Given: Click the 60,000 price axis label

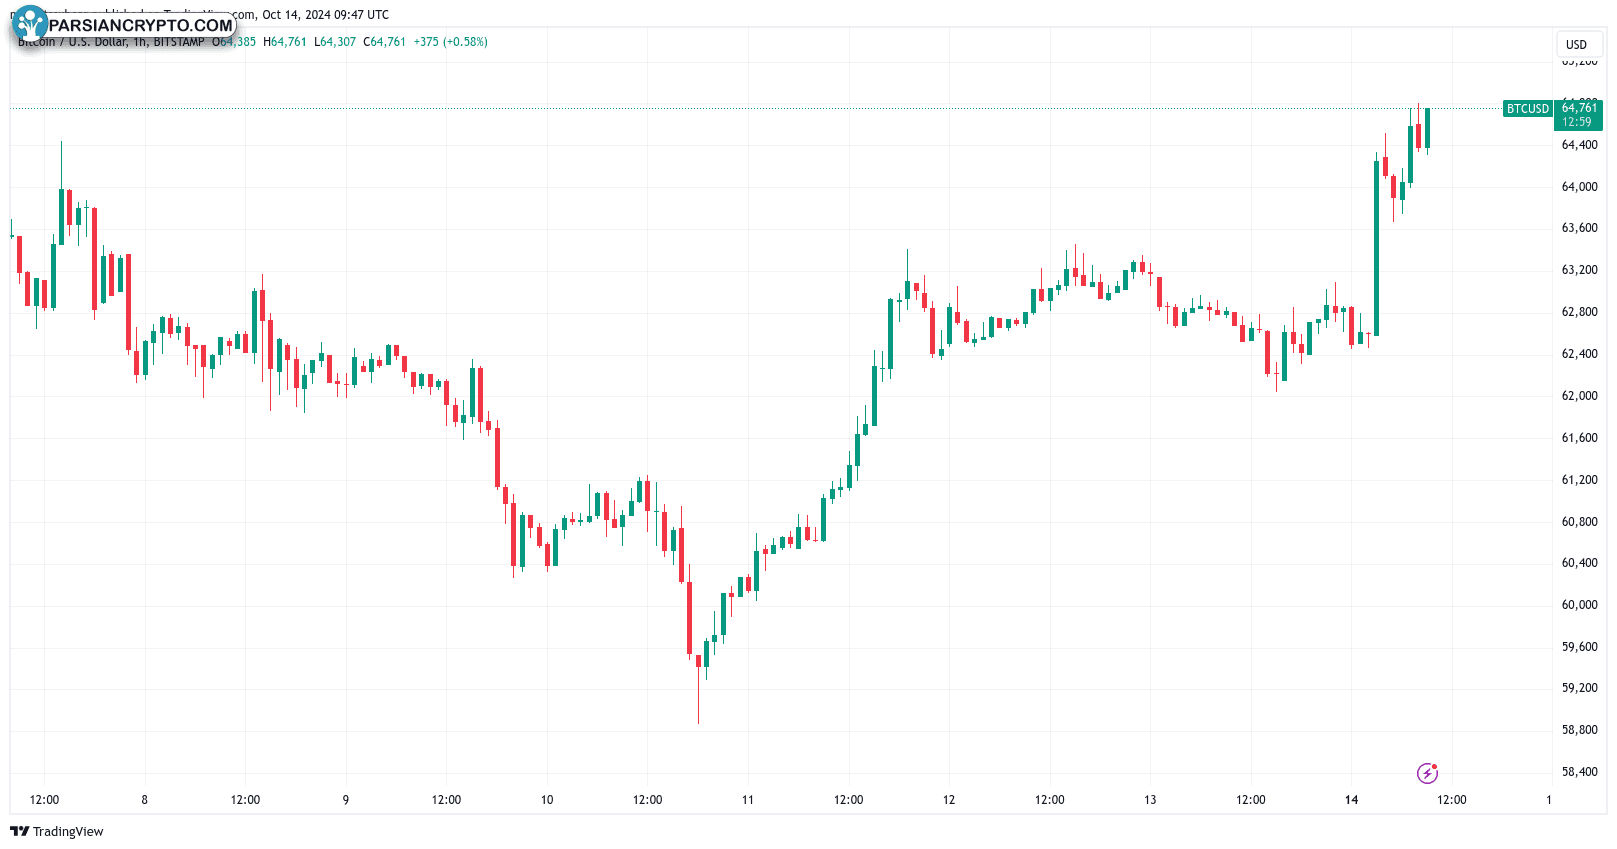Looking at the screenshot, I should point(1579,605).
